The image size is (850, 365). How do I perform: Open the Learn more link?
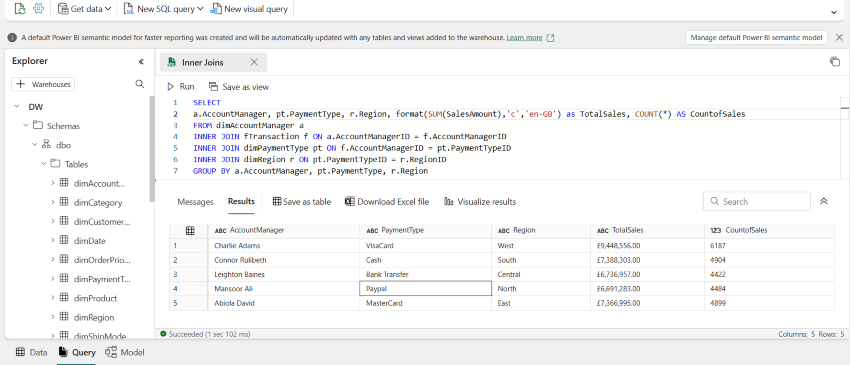click(x=524, y=38)
